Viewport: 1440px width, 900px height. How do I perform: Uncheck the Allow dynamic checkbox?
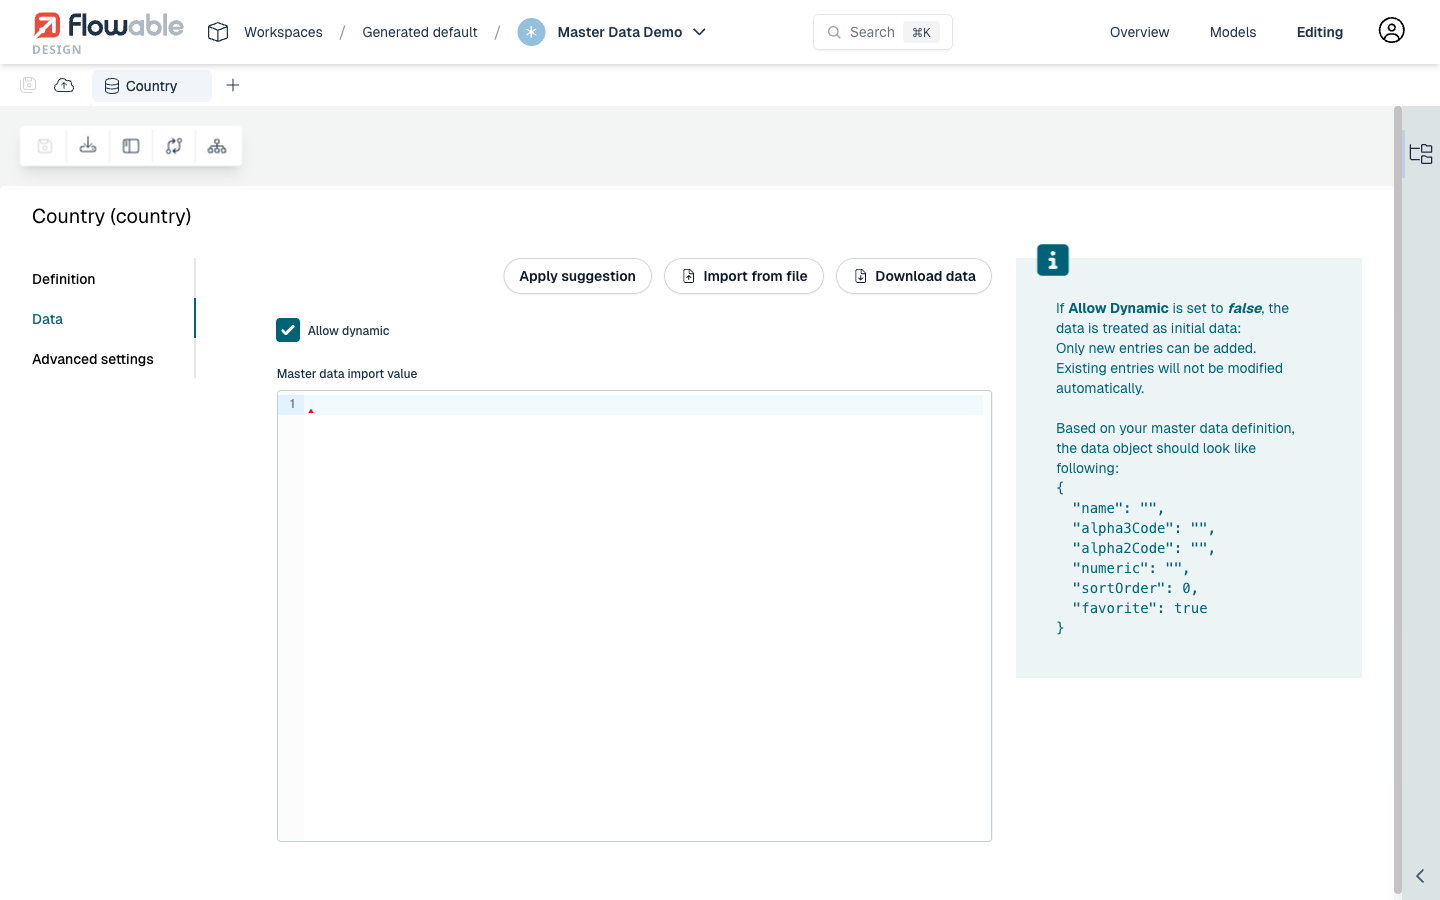[288, 330]
